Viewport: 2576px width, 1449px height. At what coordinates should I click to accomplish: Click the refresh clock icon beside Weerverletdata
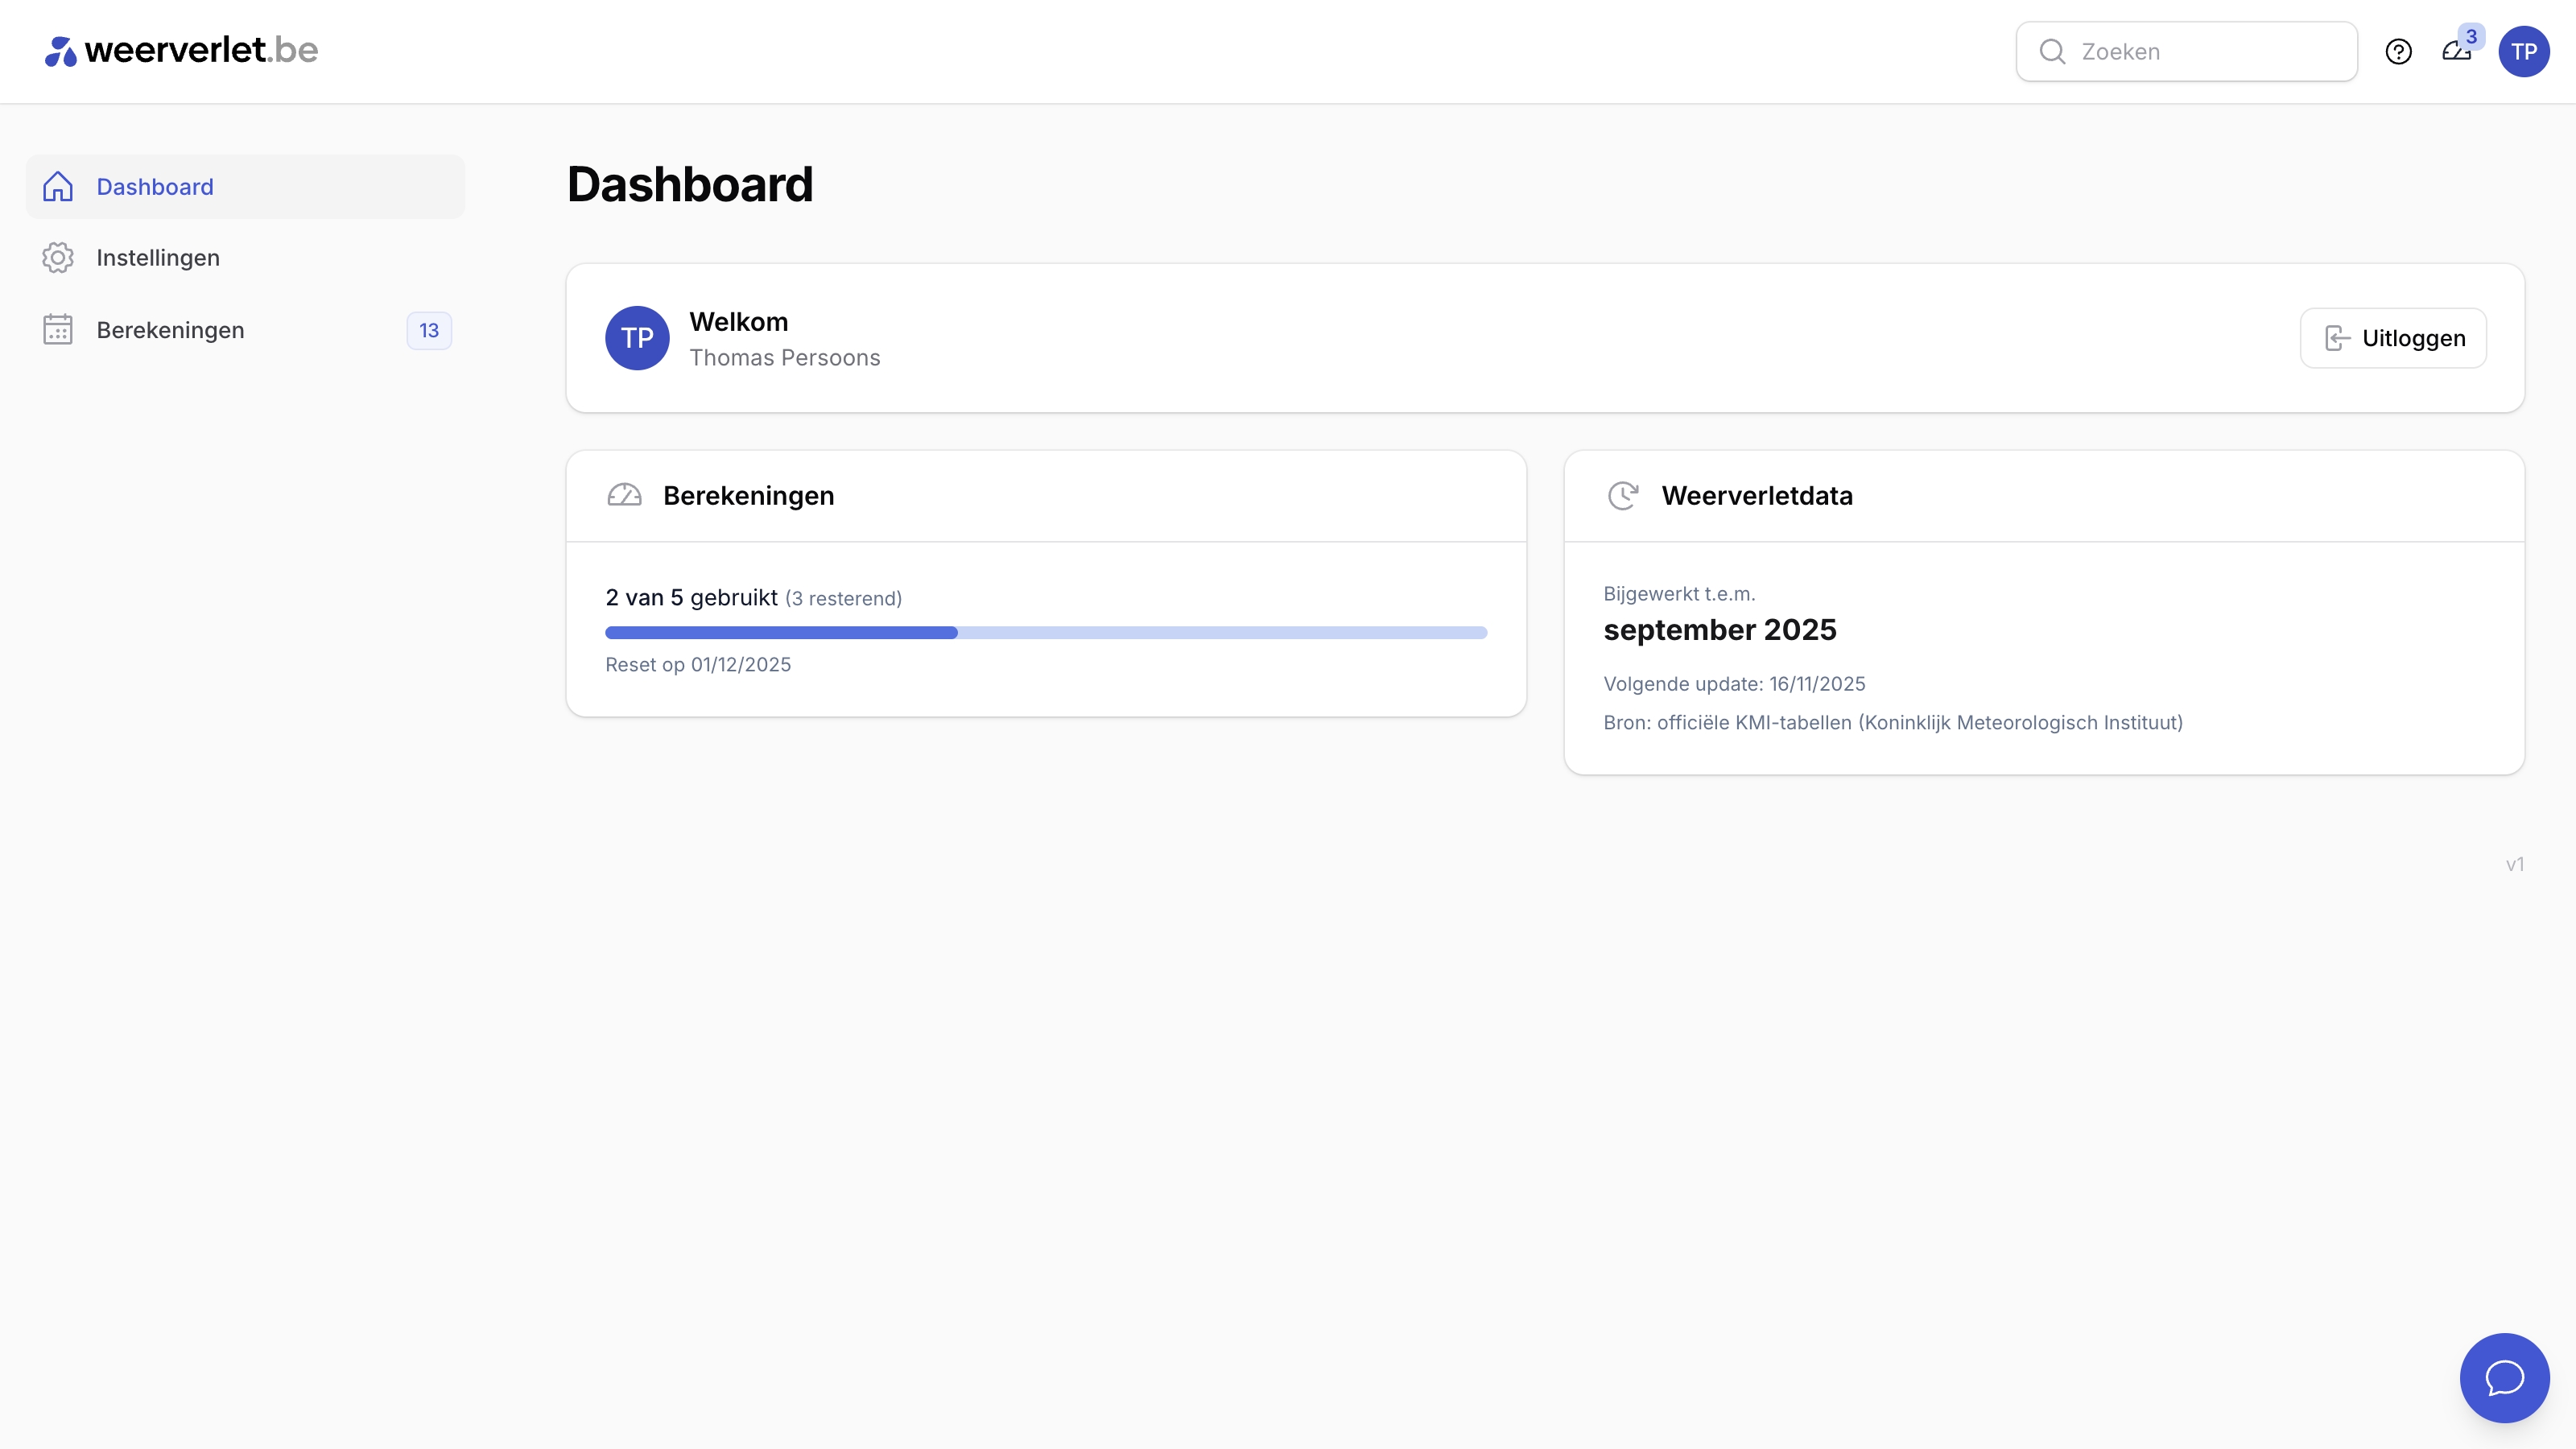(x=1622, y=496)
